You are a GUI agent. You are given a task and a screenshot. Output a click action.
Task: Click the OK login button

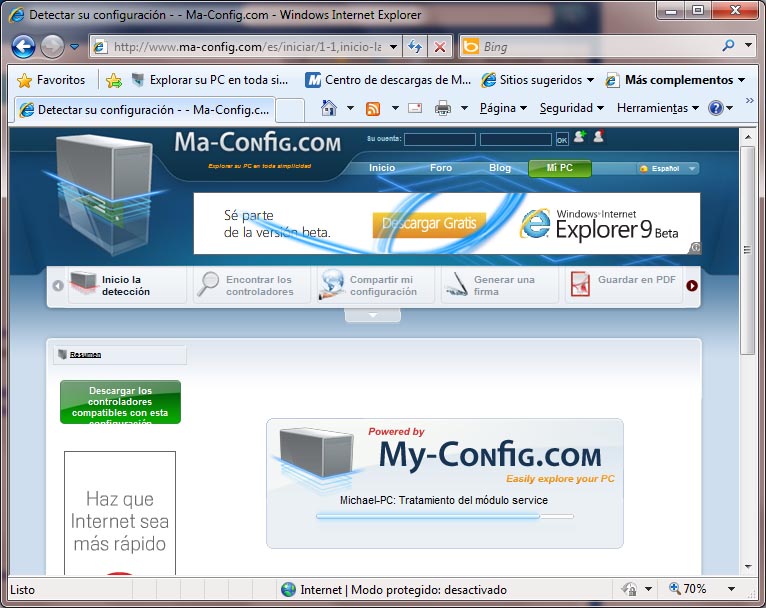click(562, 140)
